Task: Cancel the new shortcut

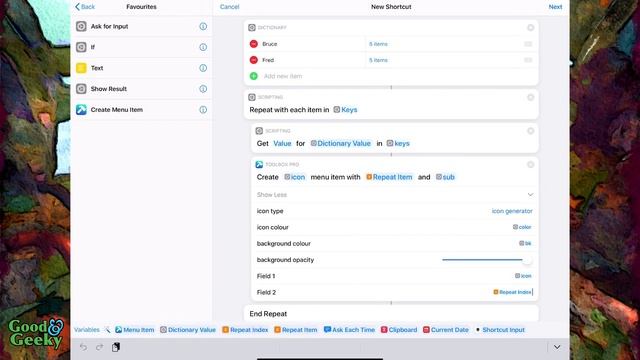Action: click(229, 7)
